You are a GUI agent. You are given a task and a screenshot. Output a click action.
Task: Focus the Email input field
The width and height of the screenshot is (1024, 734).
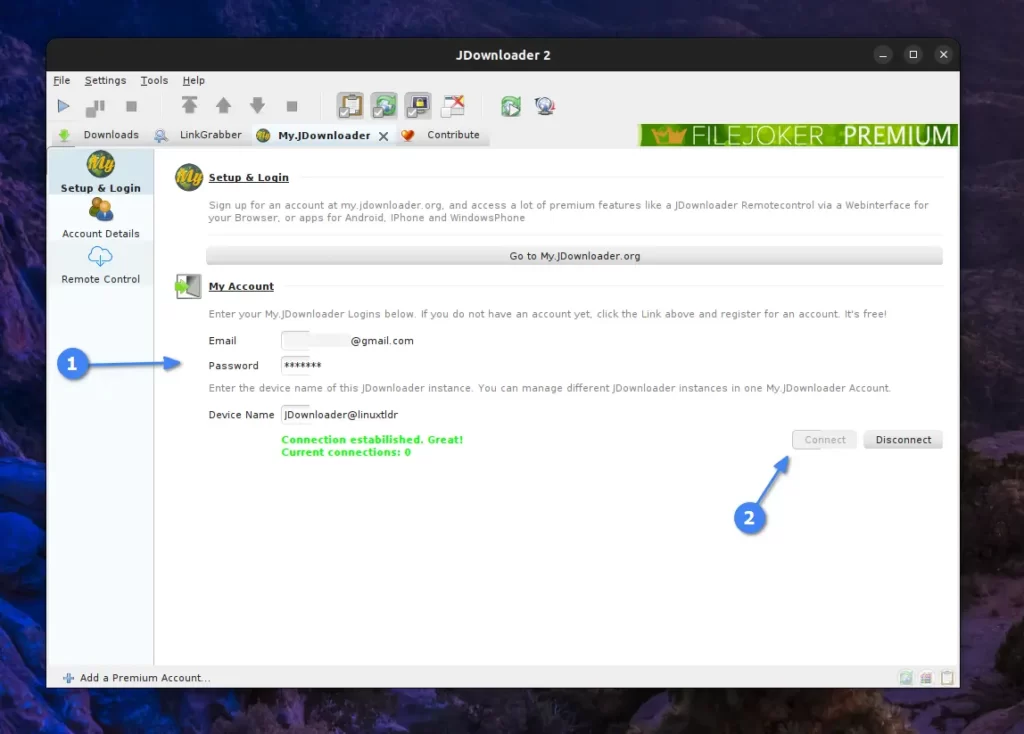point(349,340)
